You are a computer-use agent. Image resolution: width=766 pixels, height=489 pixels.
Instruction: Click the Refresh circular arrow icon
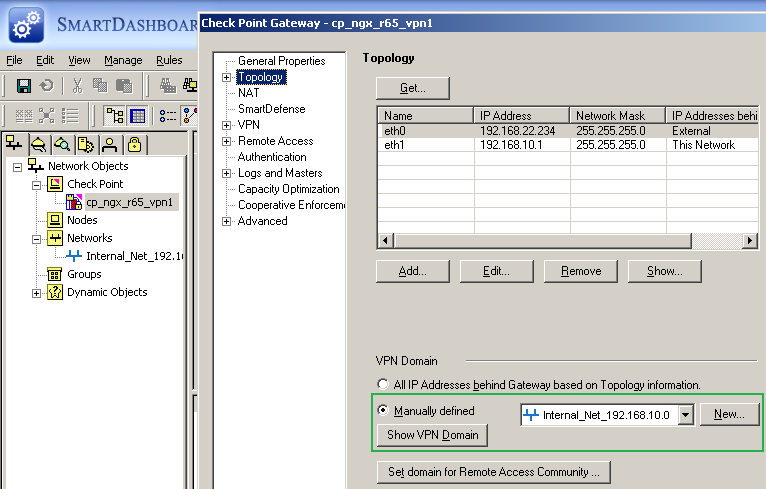pyautogui.click(x=47, y=86)
